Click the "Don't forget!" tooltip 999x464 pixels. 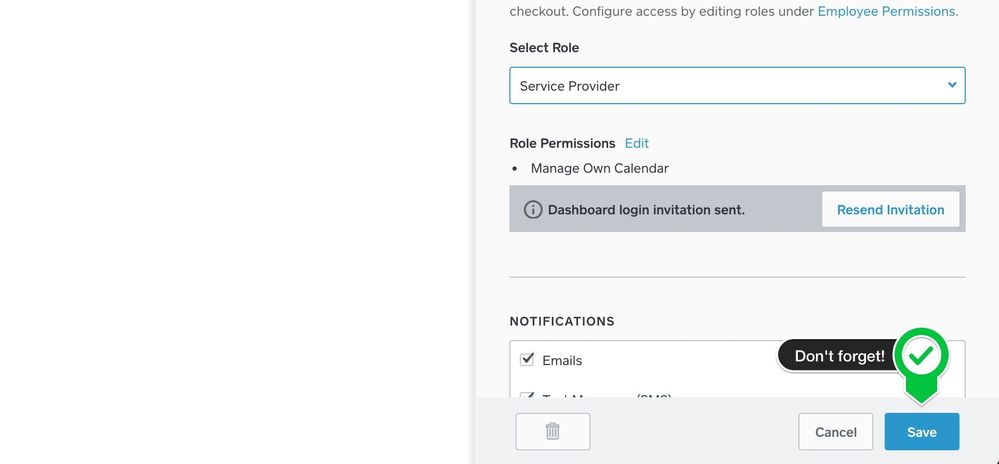coord(839,356)
